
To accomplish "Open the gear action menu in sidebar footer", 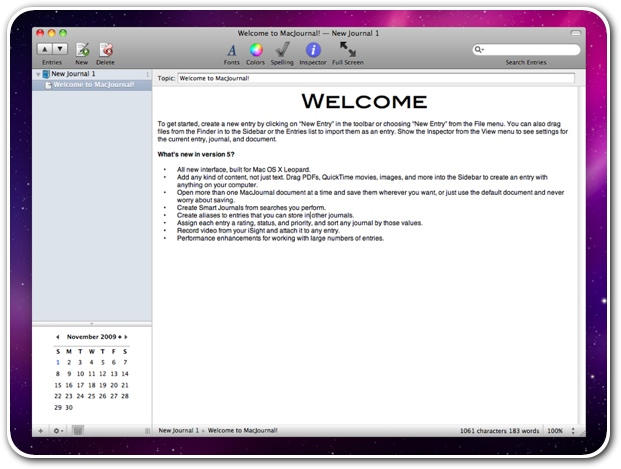I will coord(58,431).
